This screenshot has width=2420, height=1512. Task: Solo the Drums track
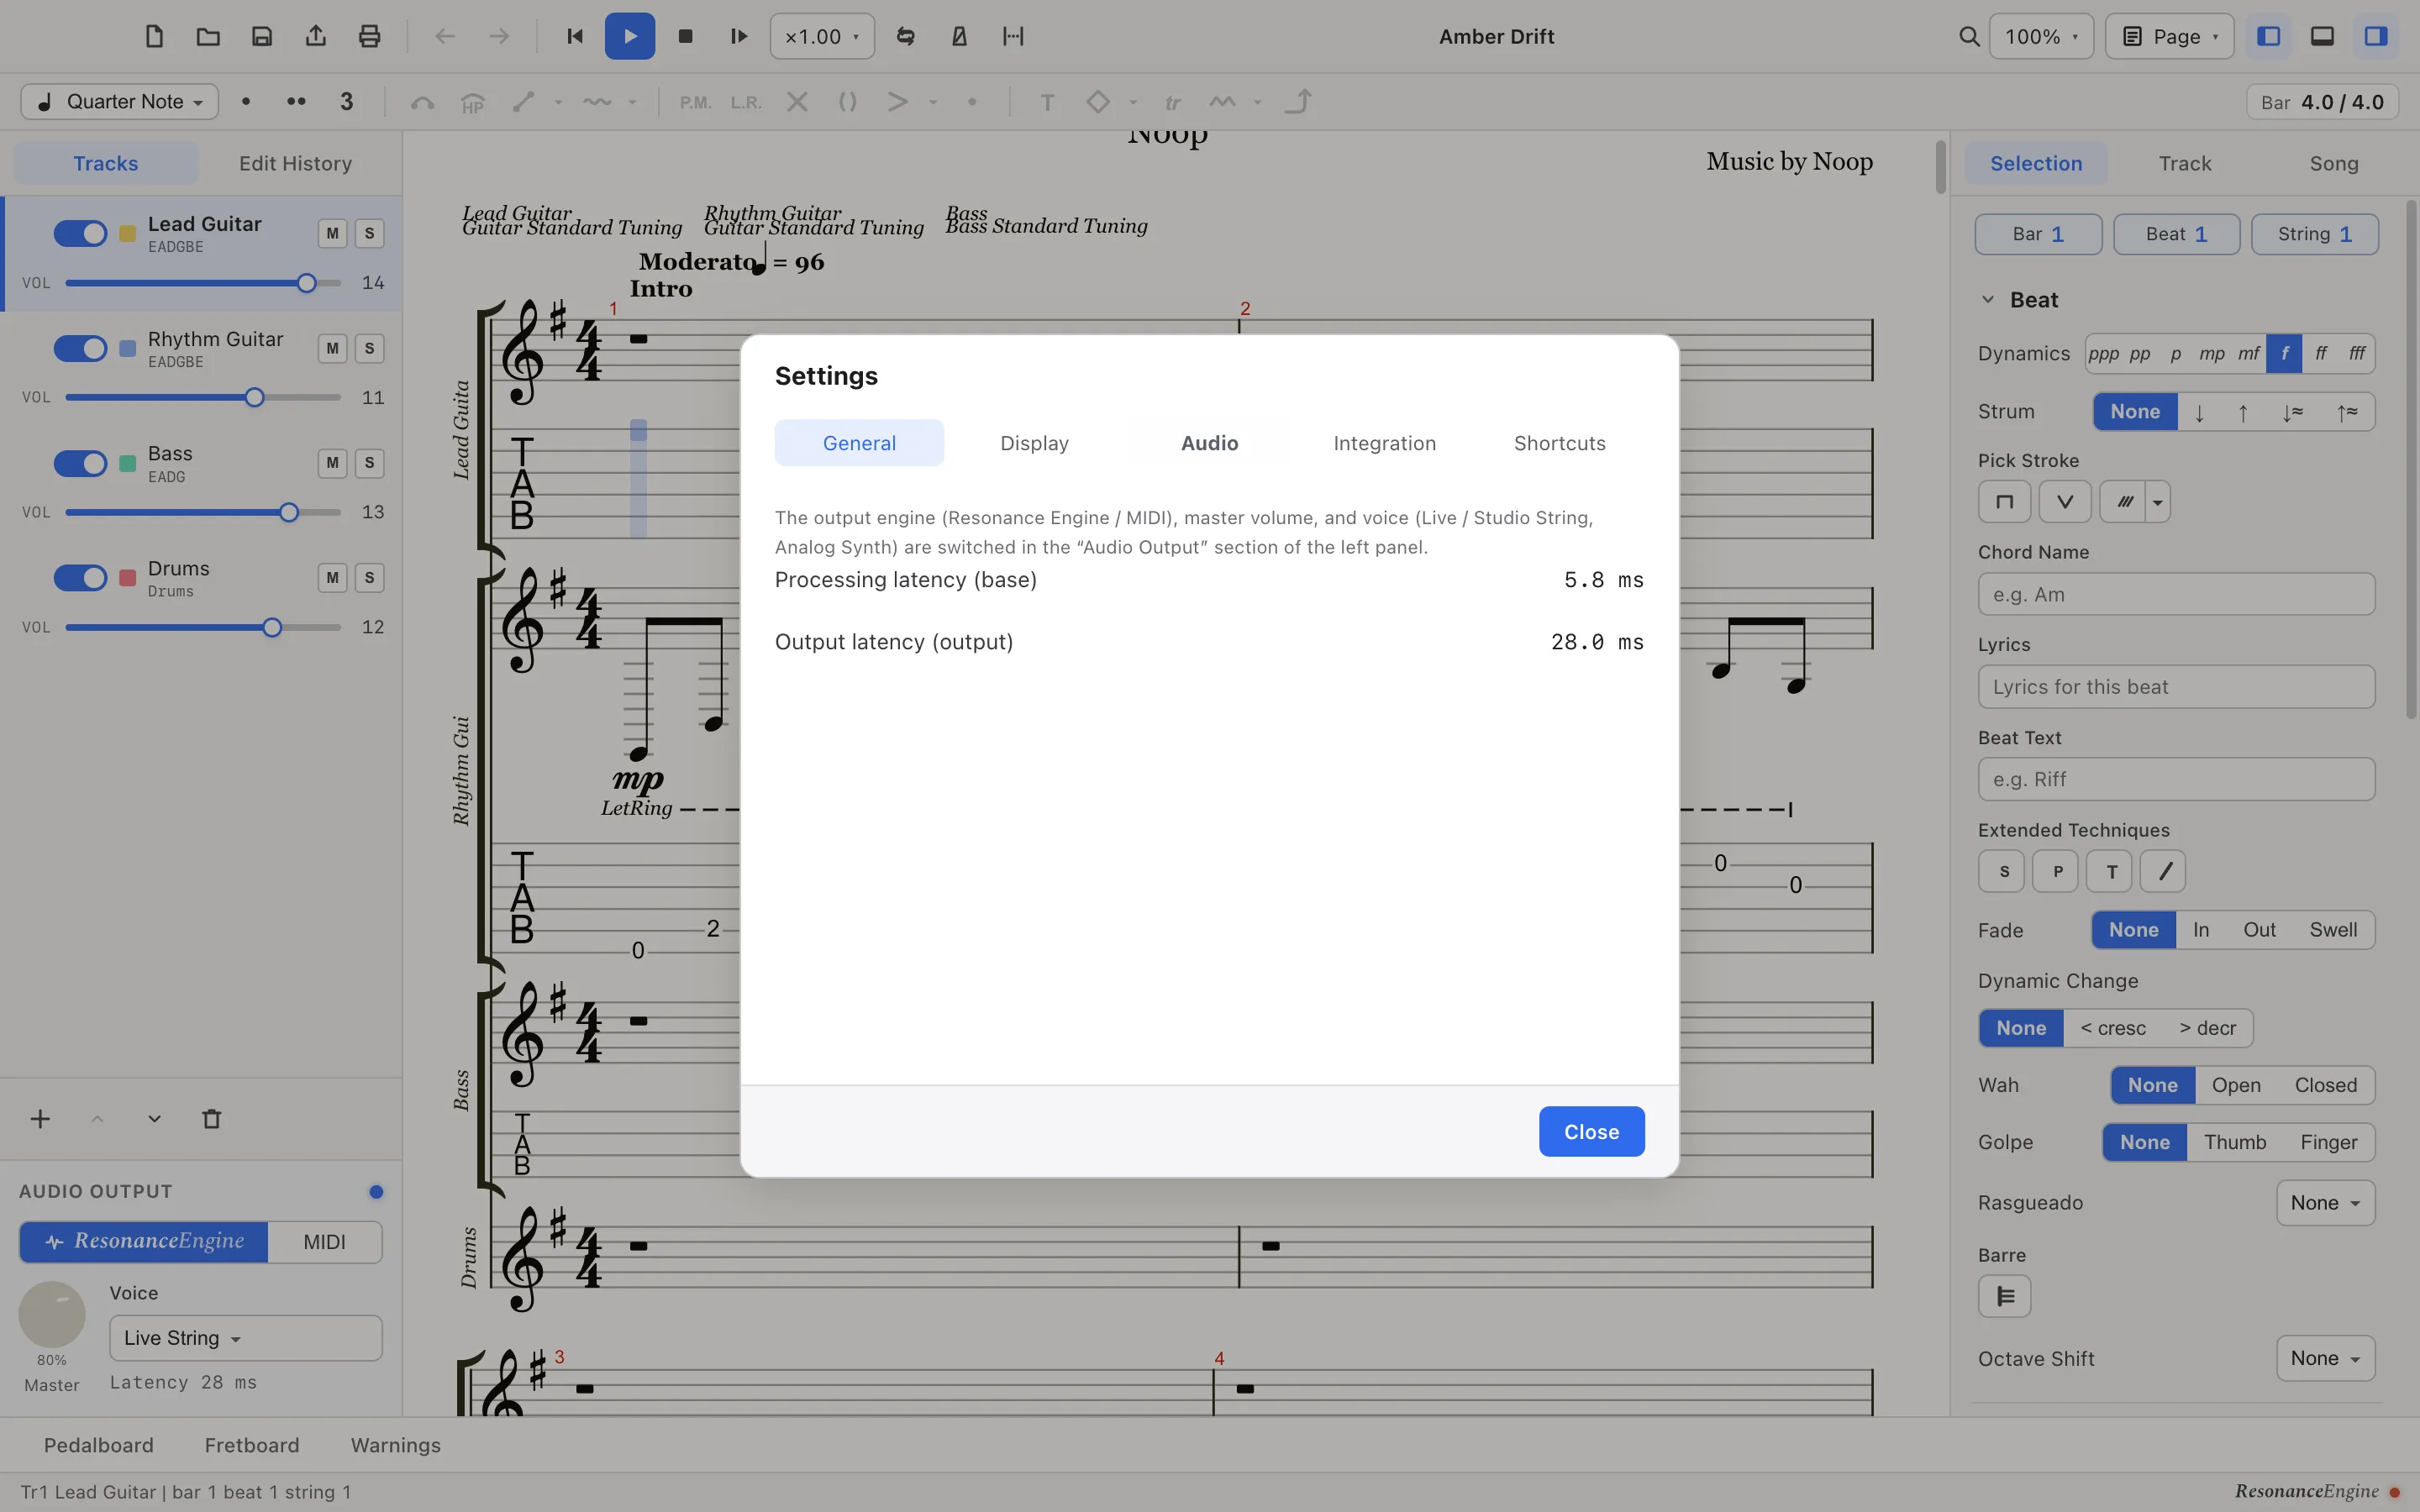(x=369, y=577)
